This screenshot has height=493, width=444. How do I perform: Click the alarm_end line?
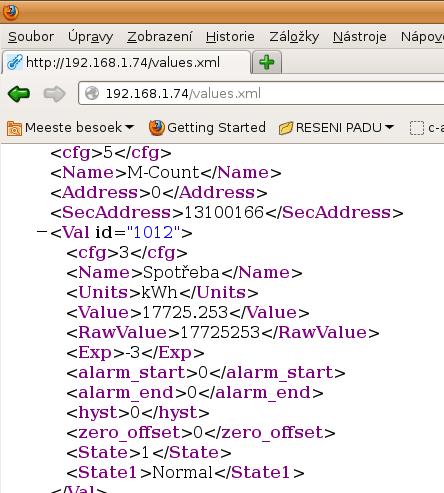click(195, 392)
